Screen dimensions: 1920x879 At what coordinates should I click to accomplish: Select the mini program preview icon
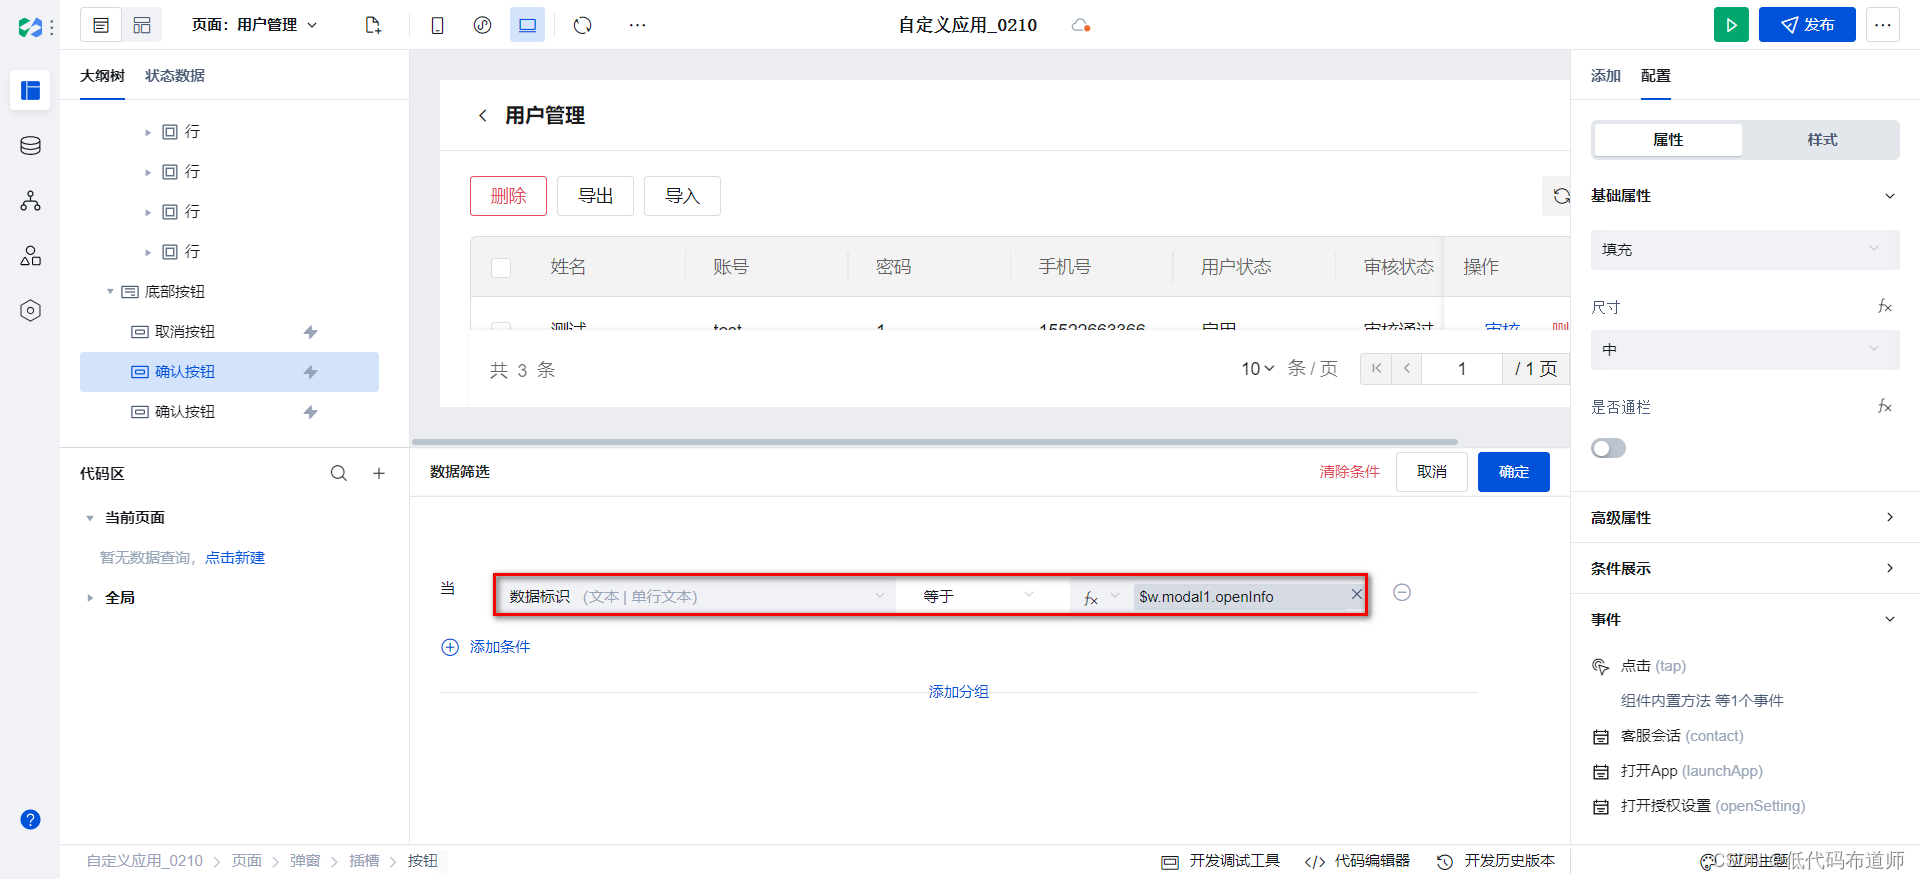[483, 25]
